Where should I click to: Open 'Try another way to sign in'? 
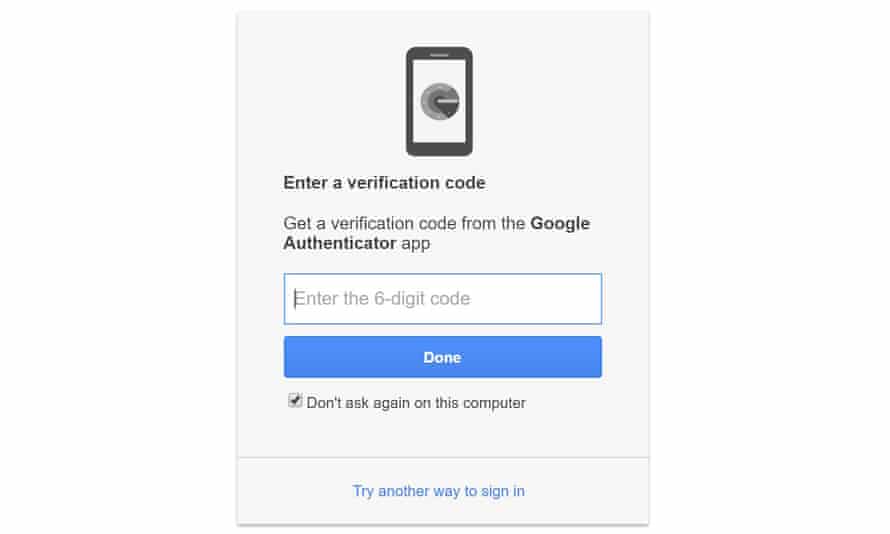click(x=439, y=491)
